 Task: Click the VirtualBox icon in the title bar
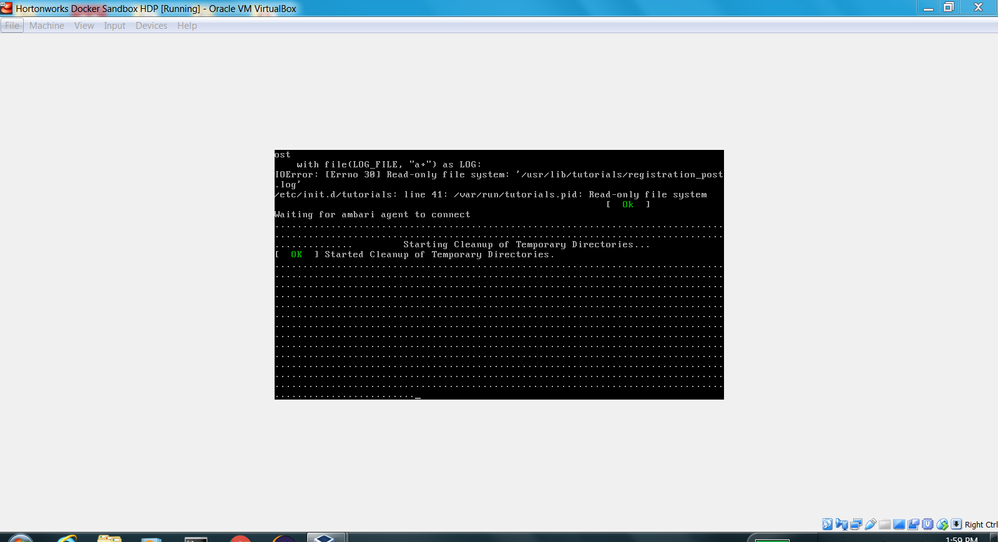tap(6, 8)
